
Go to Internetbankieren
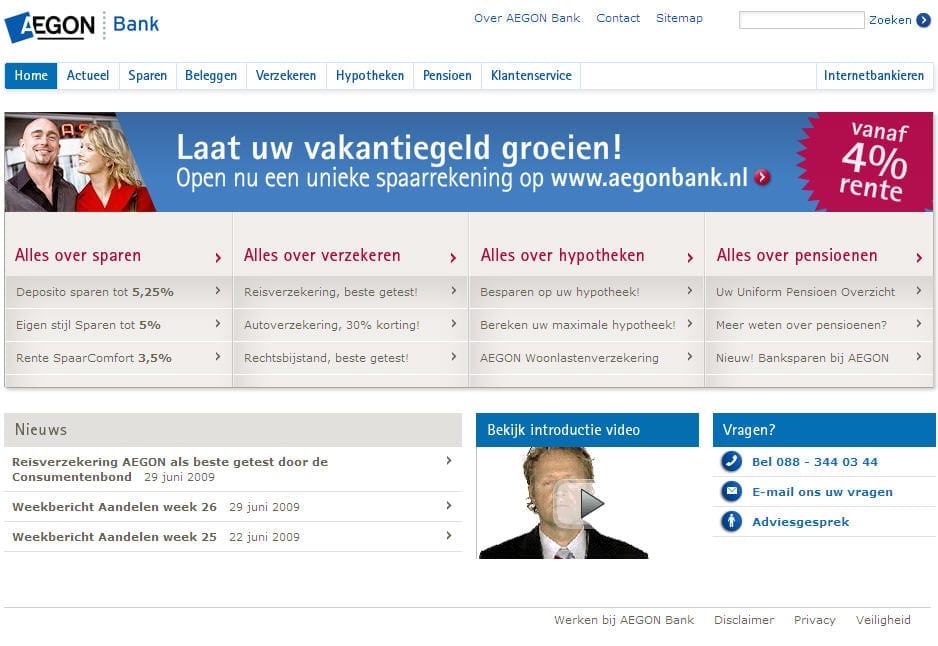click(x=874, y=75)
